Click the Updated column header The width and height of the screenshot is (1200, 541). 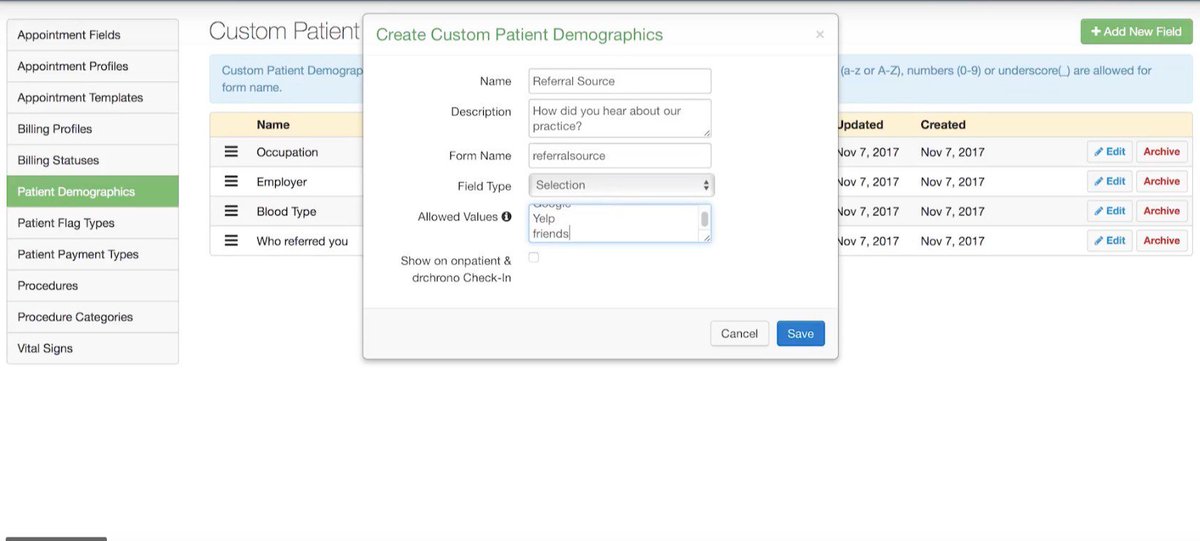click(860, 125)
